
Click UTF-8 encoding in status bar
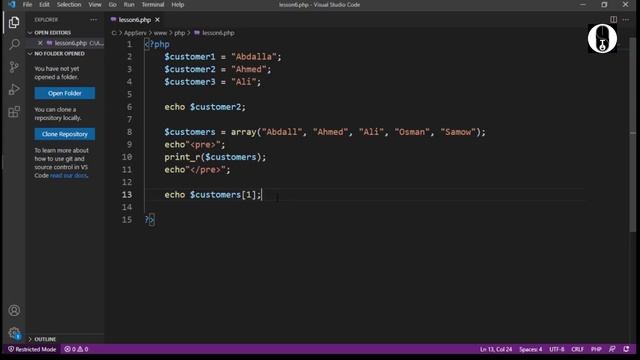[557, 349]
